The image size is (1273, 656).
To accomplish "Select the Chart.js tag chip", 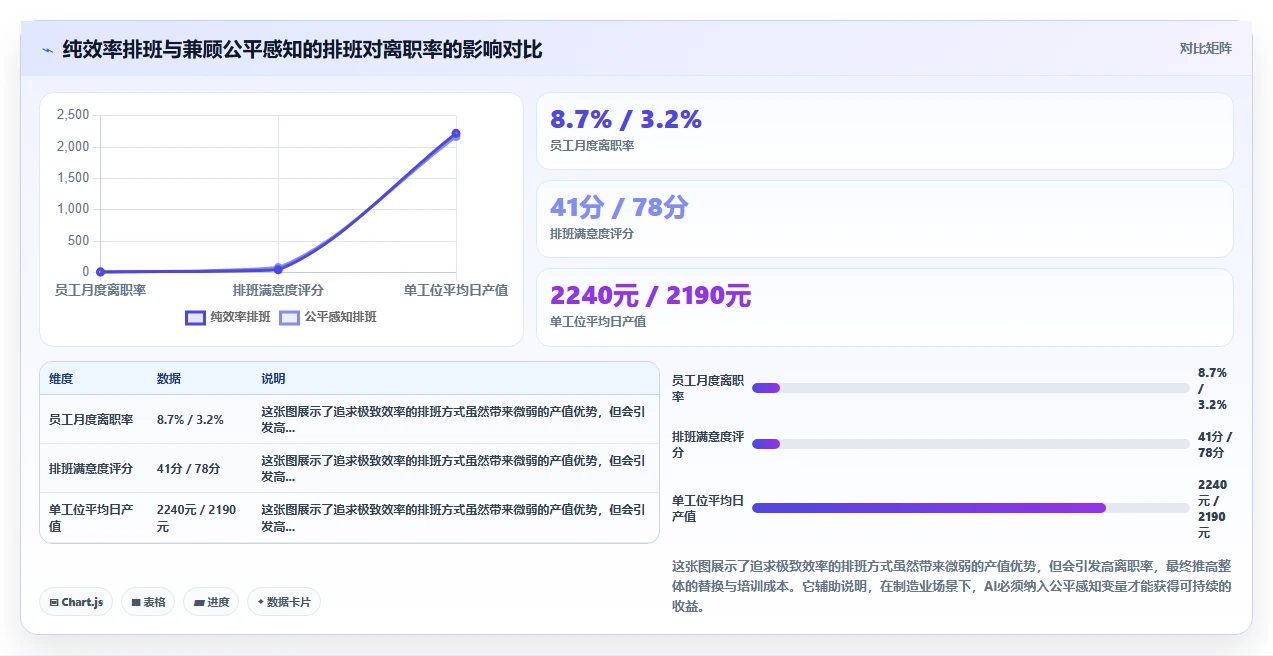I will (76, 602).
